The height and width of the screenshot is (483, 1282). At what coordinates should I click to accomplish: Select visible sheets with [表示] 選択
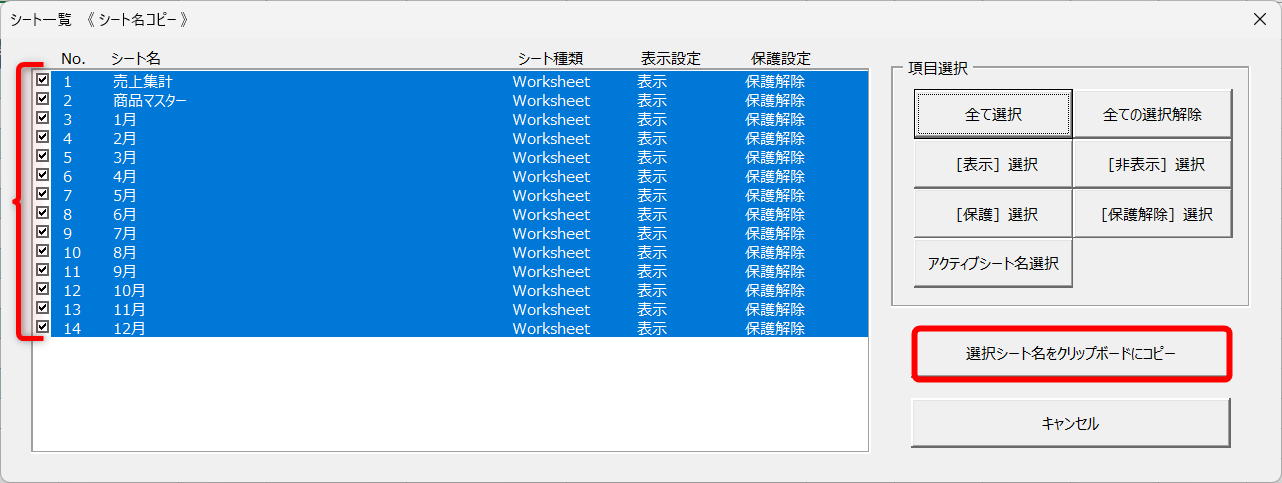coord(993,164)
